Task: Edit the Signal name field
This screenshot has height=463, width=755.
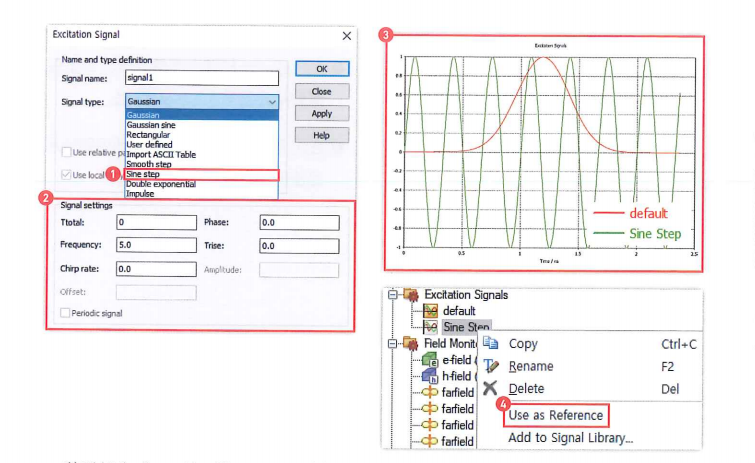Action: tap(202, 78)
